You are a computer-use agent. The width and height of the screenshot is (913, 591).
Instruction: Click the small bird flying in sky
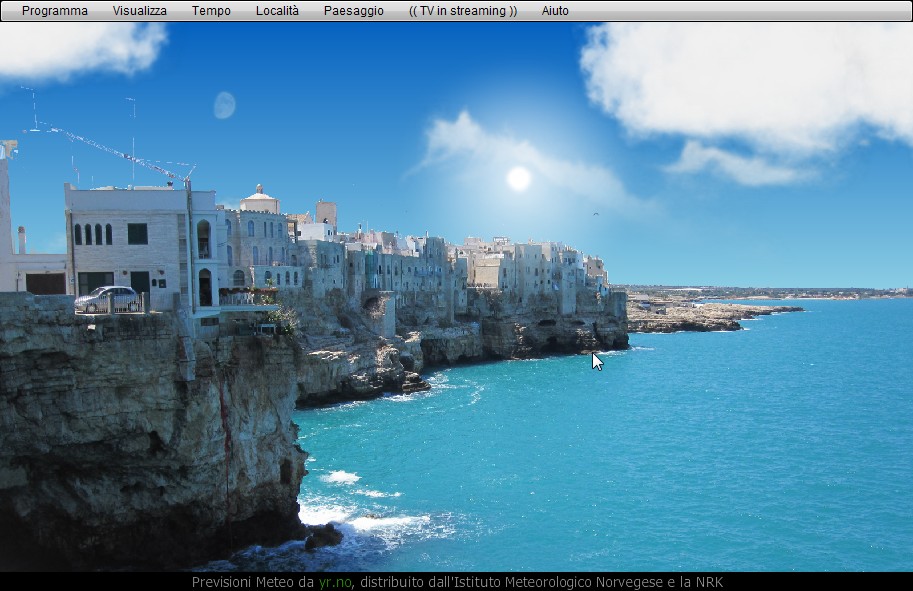pyautogui.click(x=596, y=213)
